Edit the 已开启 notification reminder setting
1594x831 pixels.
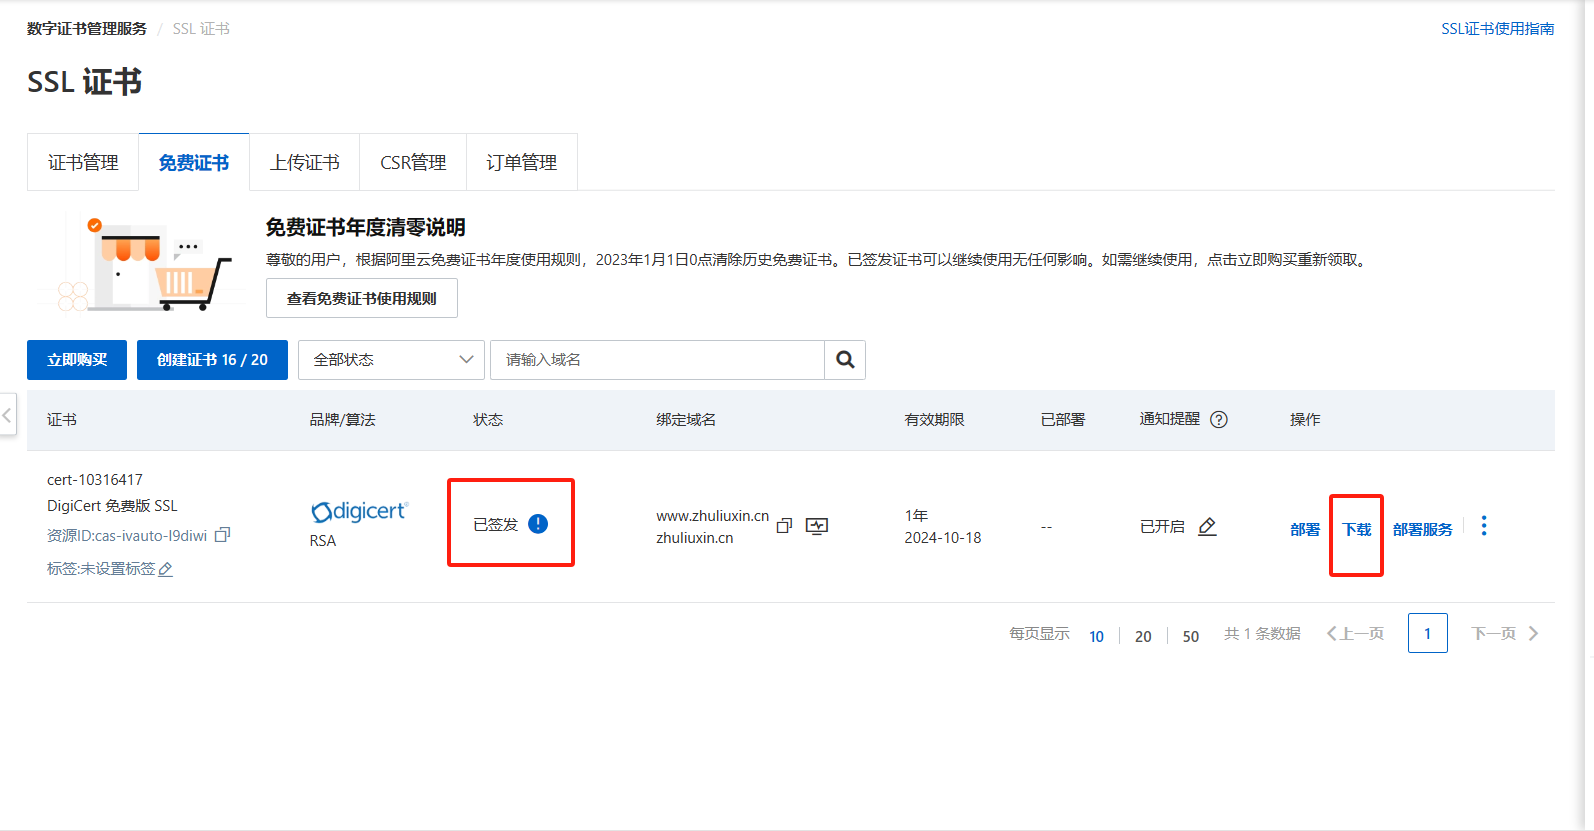[1207, 526]
